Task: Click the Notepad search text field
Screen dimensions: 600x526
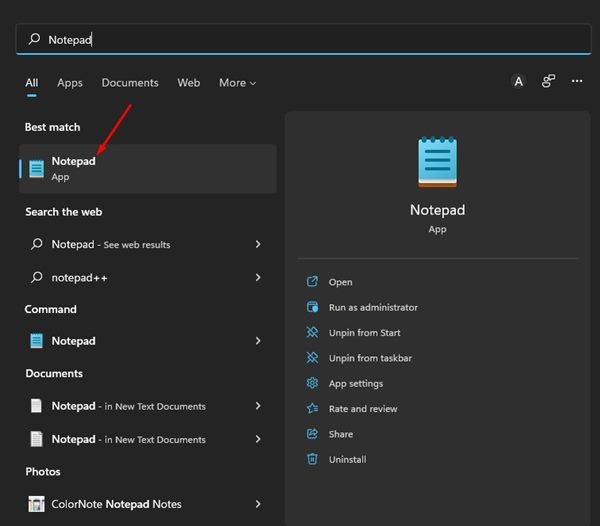Action: (303, 39)
